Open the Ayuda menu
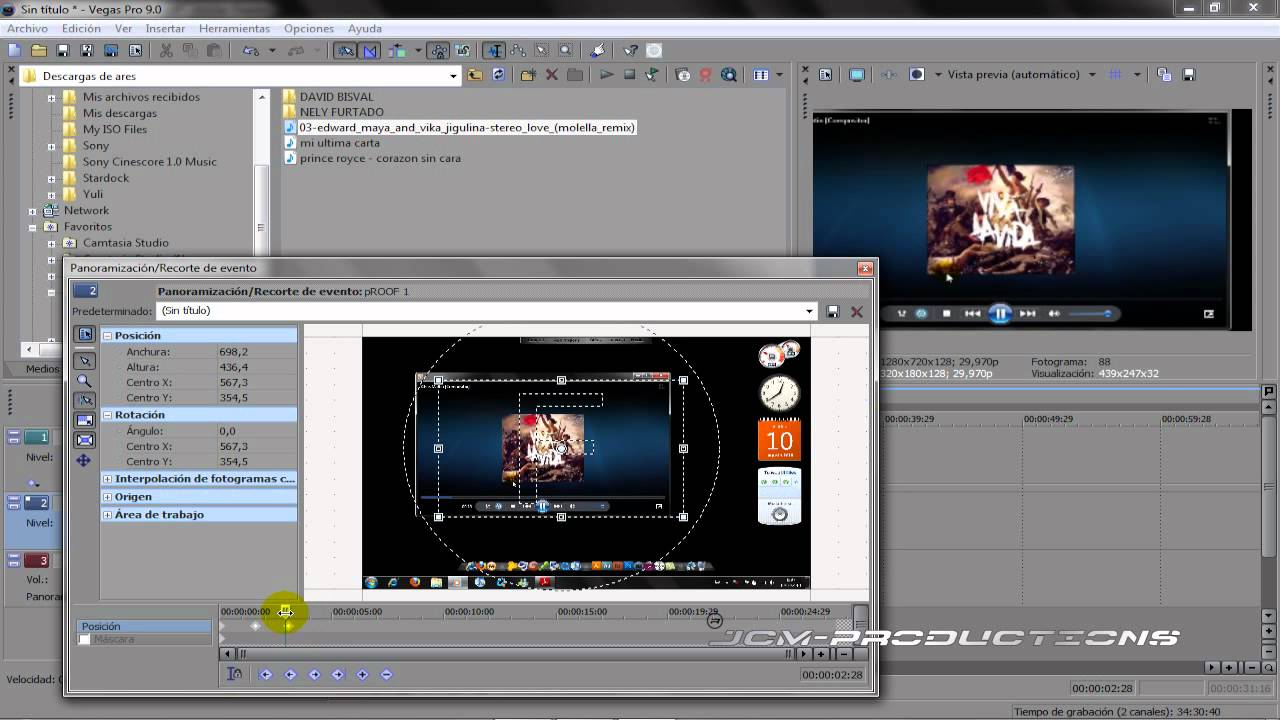Viewport: 1280px width, 720px height. coord(365,29)
